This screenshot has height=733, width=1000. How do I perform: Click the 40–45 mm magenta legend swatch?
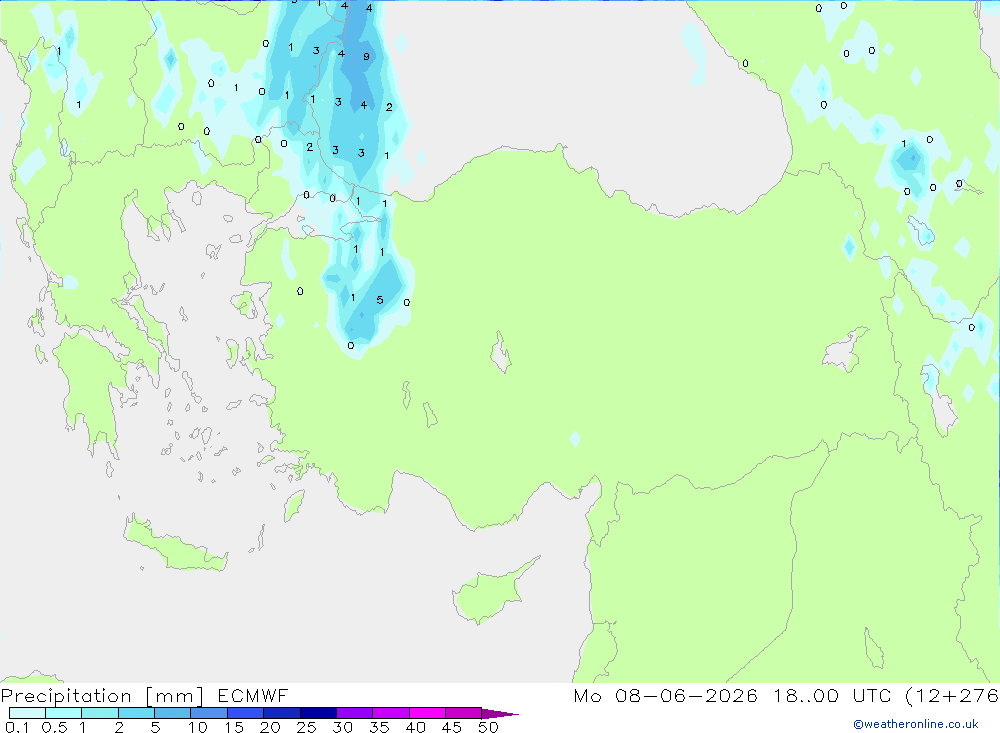[x=427, y=713]
